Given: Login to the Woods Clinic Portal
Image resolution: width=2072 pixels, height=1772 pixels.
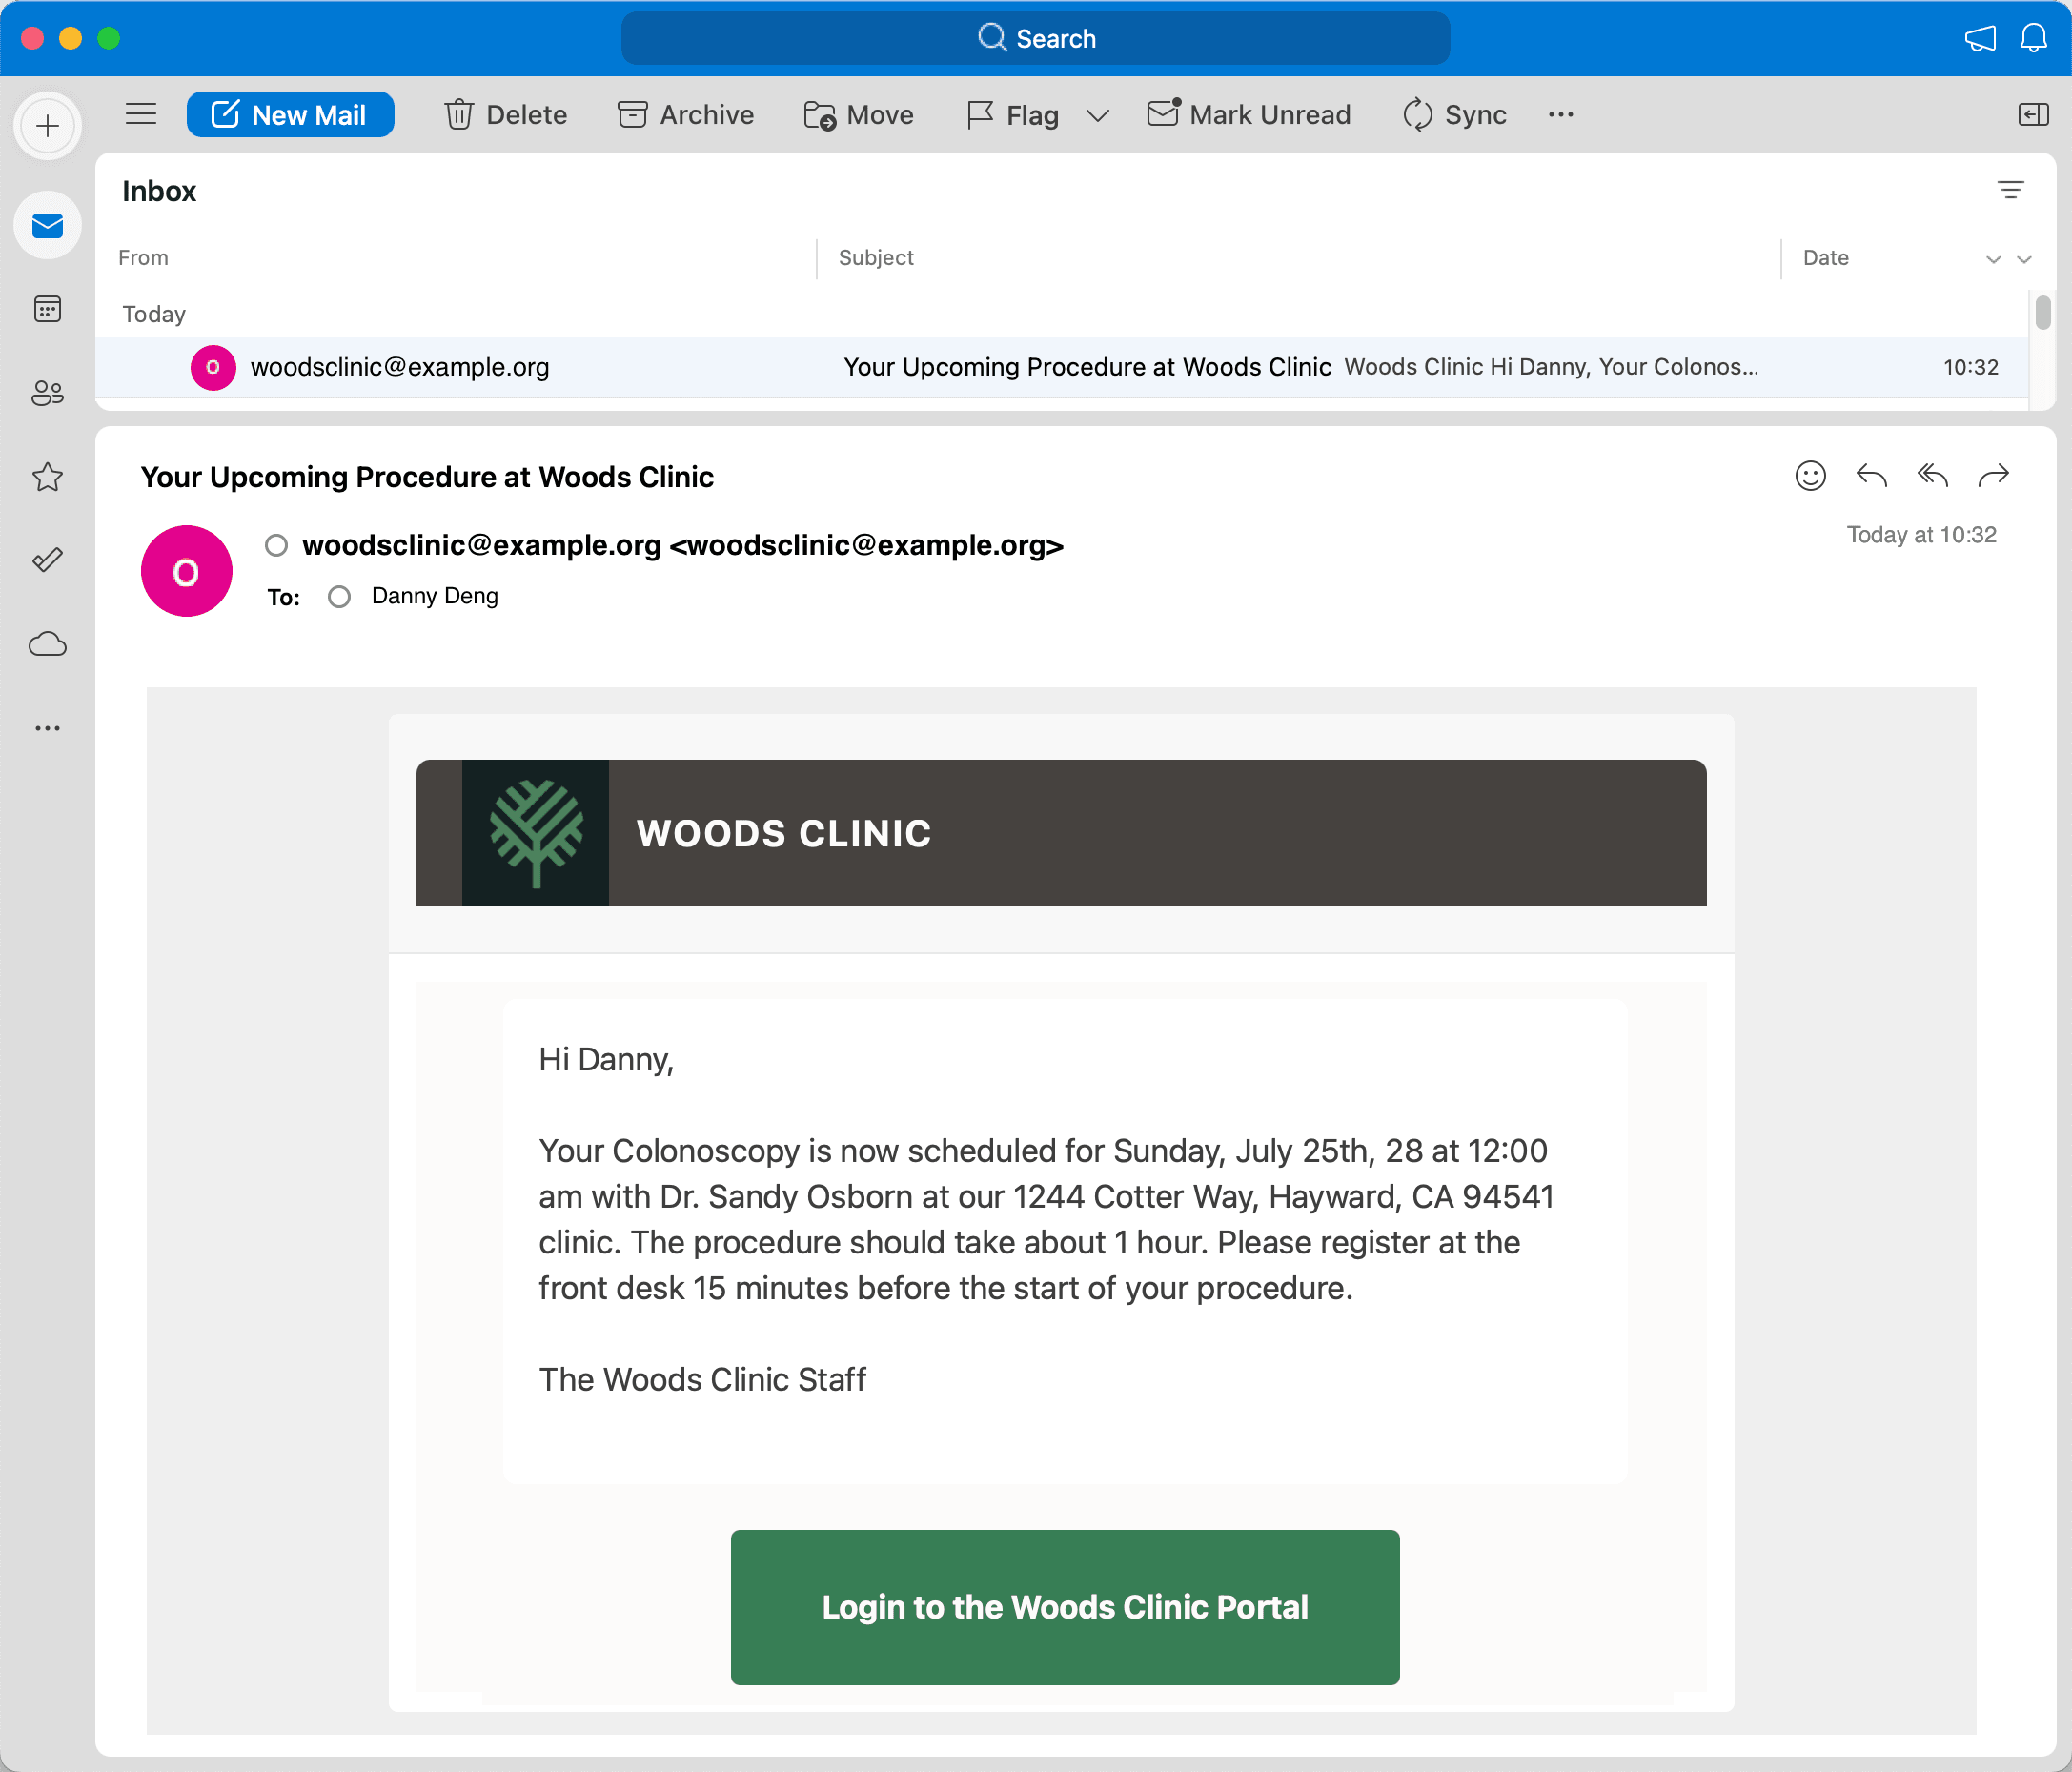Looking at the screenshot, I should [x=1065, y=1607].
